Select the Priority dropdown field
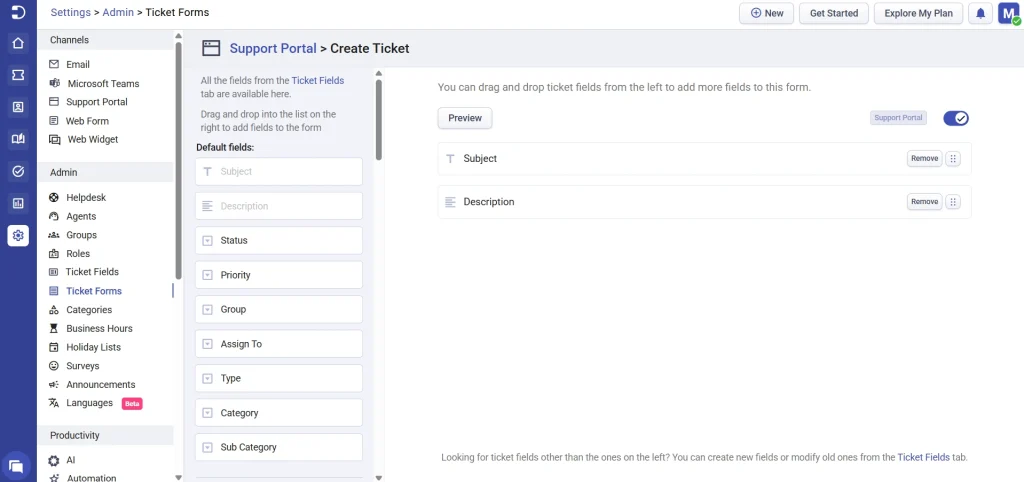The image size is (1024, 482). coord(279,275)
